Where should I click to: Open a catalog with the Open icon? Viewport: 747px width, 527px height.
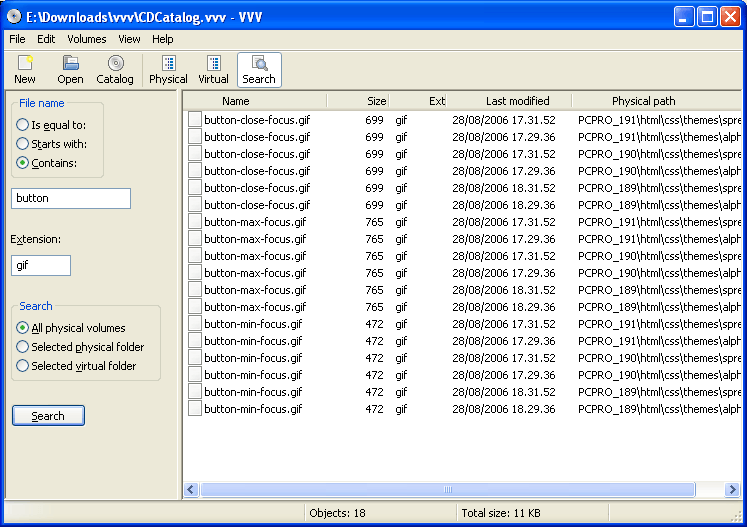pyautogui.click(x=70, y=70)
